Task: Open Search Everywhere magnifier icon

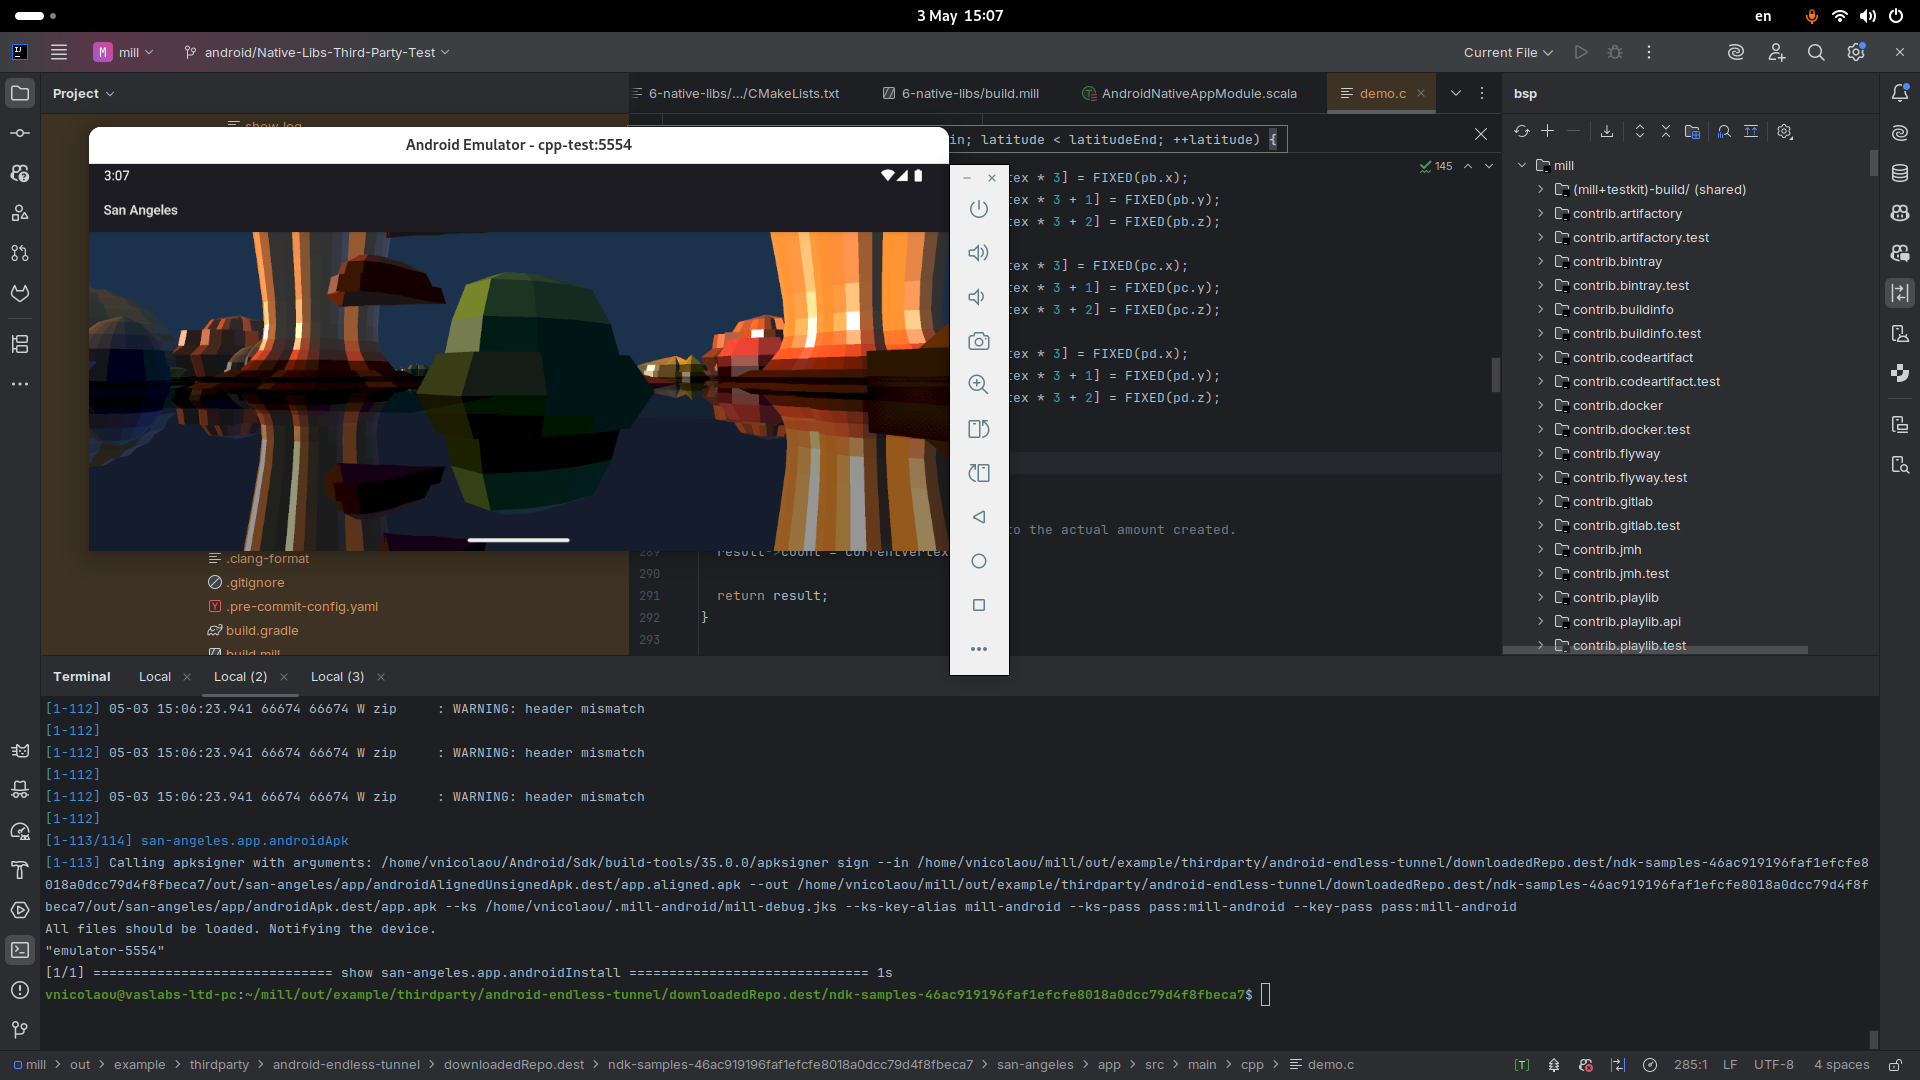Action: click(x=1816, y=52)
